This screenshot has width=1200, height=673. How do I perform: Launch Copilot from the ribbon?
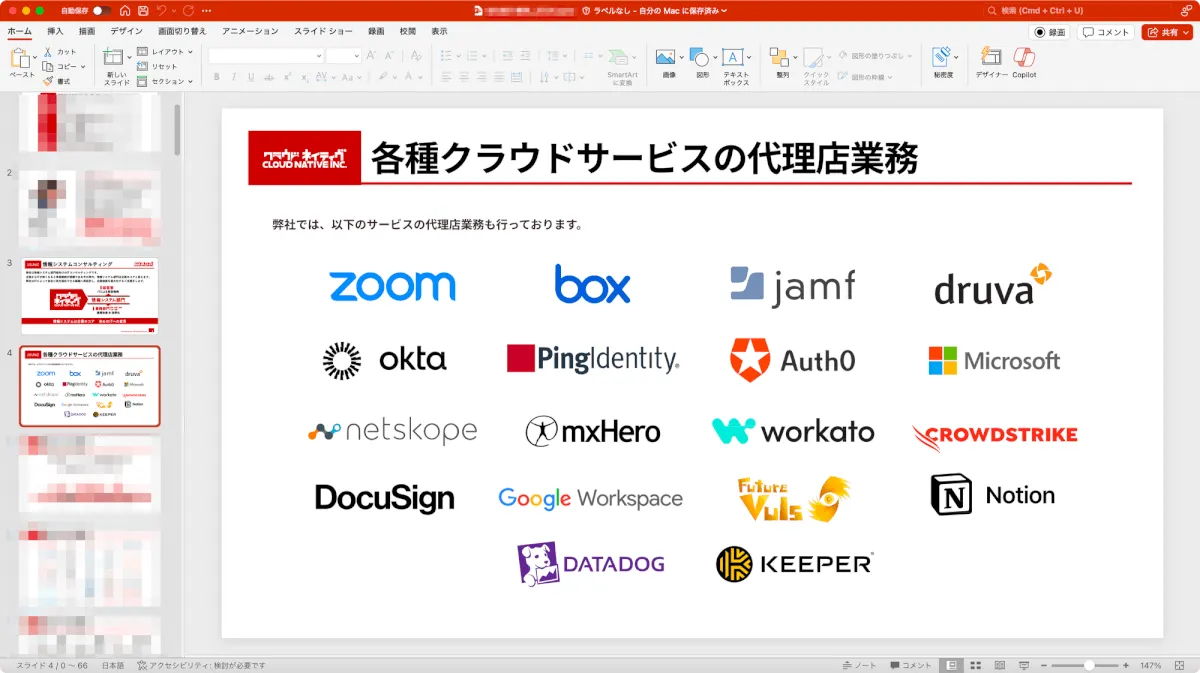point(1024,64)
